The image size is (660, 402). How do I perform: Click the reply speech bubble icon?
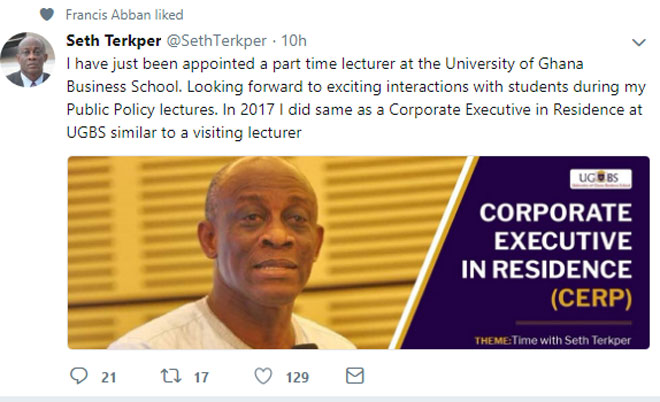click(79, 376)
